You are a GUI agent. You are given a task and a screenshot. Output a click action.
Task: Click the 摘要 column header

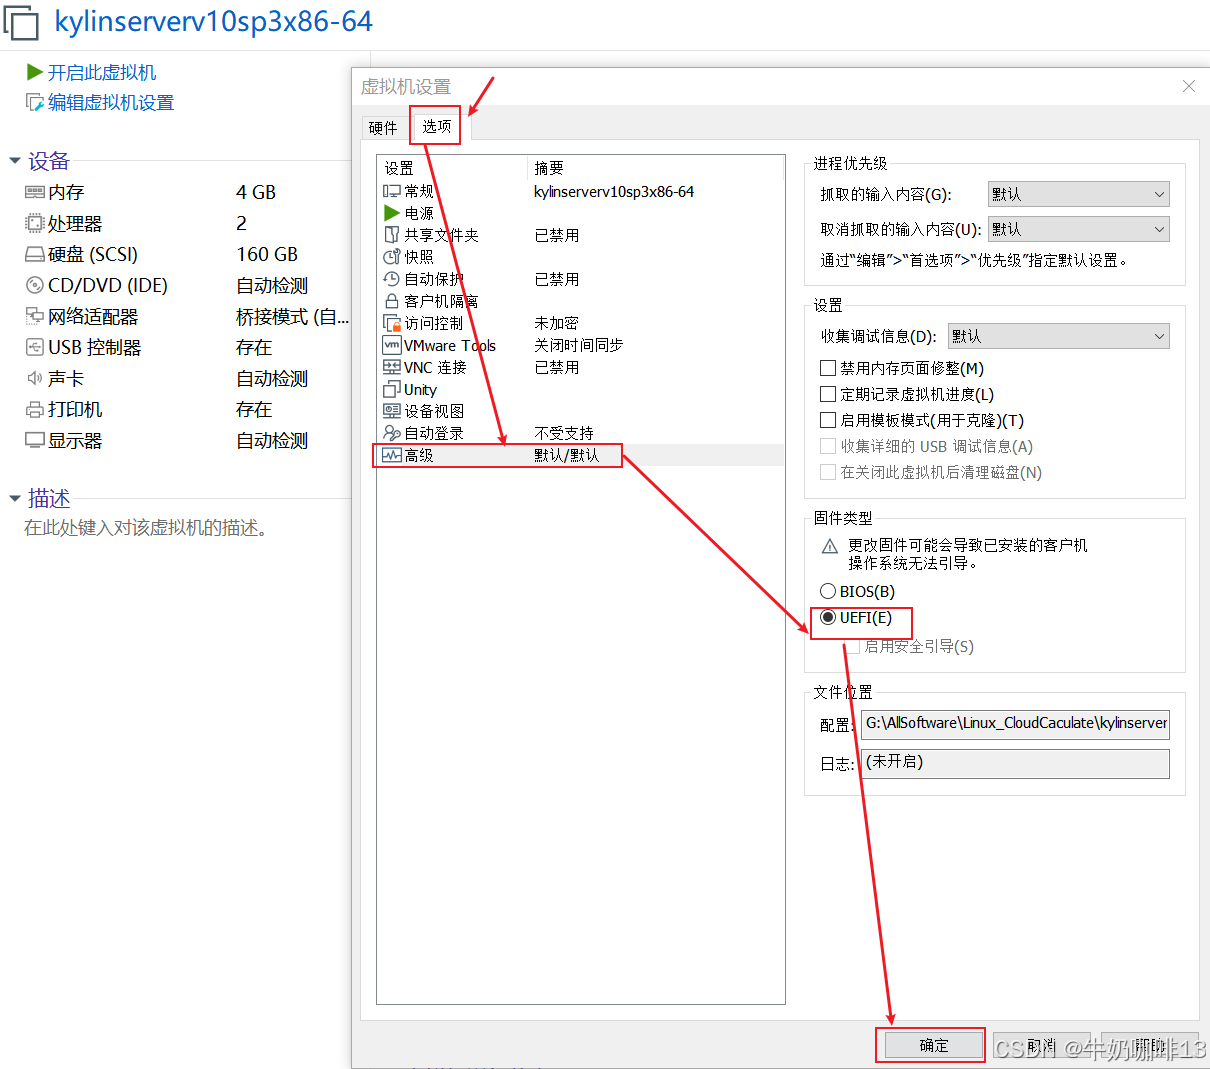pyautogui.click(x=549, y=168)
